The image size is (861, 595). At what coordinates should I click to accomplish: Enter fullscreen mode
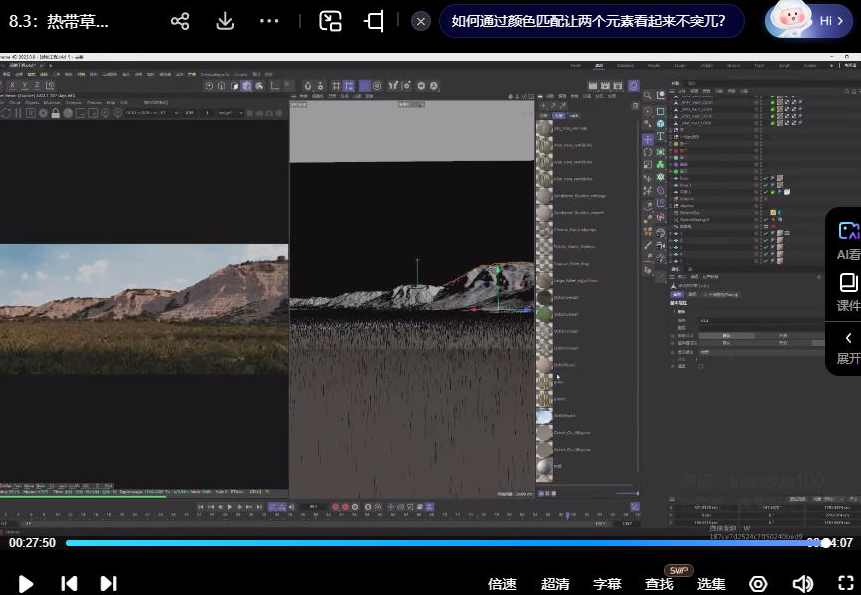(x=846, y=583)
